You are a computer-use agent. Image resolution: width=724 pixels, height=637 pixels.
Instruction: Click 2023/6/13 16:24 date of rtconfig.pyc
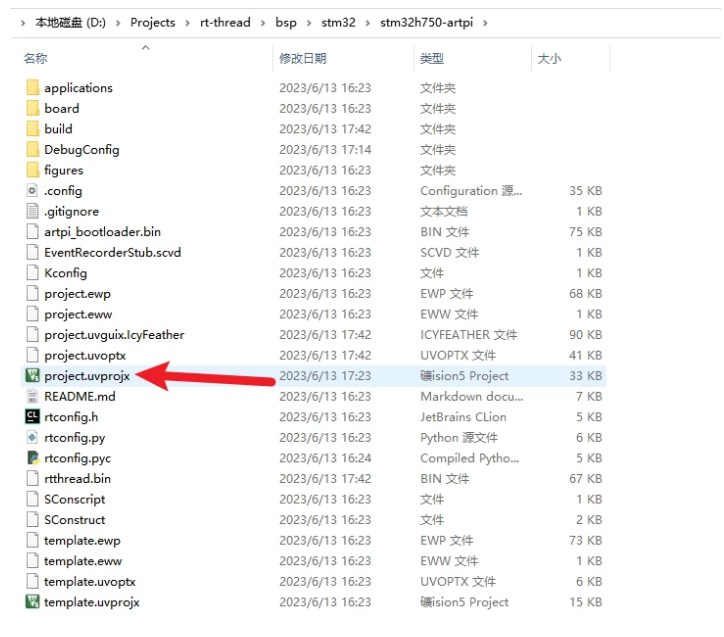coord(325,458)
